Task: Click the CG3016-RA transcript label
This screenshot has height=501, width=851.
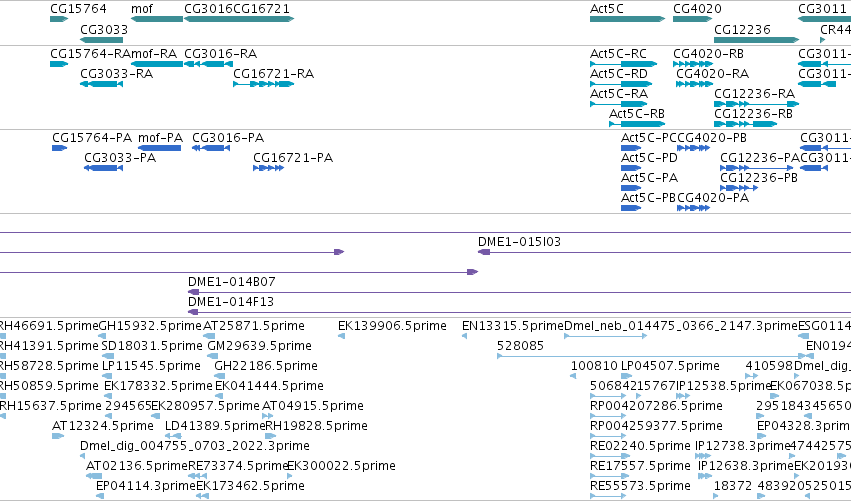Action: [x=220, y=54]
